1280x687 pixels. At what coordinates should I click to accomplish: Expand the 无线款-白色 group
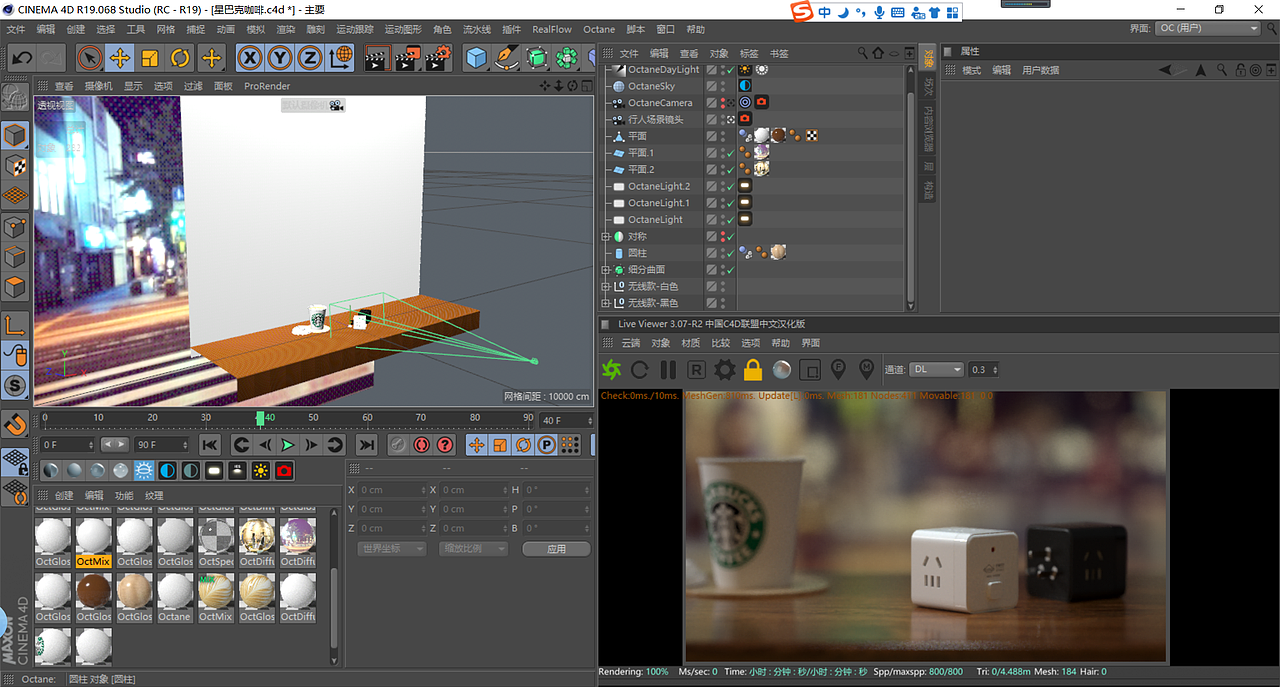[605, 287]
